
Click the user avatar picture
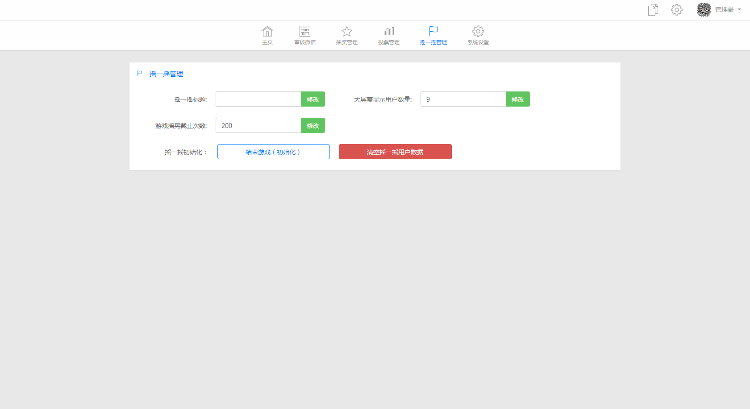(x=704, y=10)
